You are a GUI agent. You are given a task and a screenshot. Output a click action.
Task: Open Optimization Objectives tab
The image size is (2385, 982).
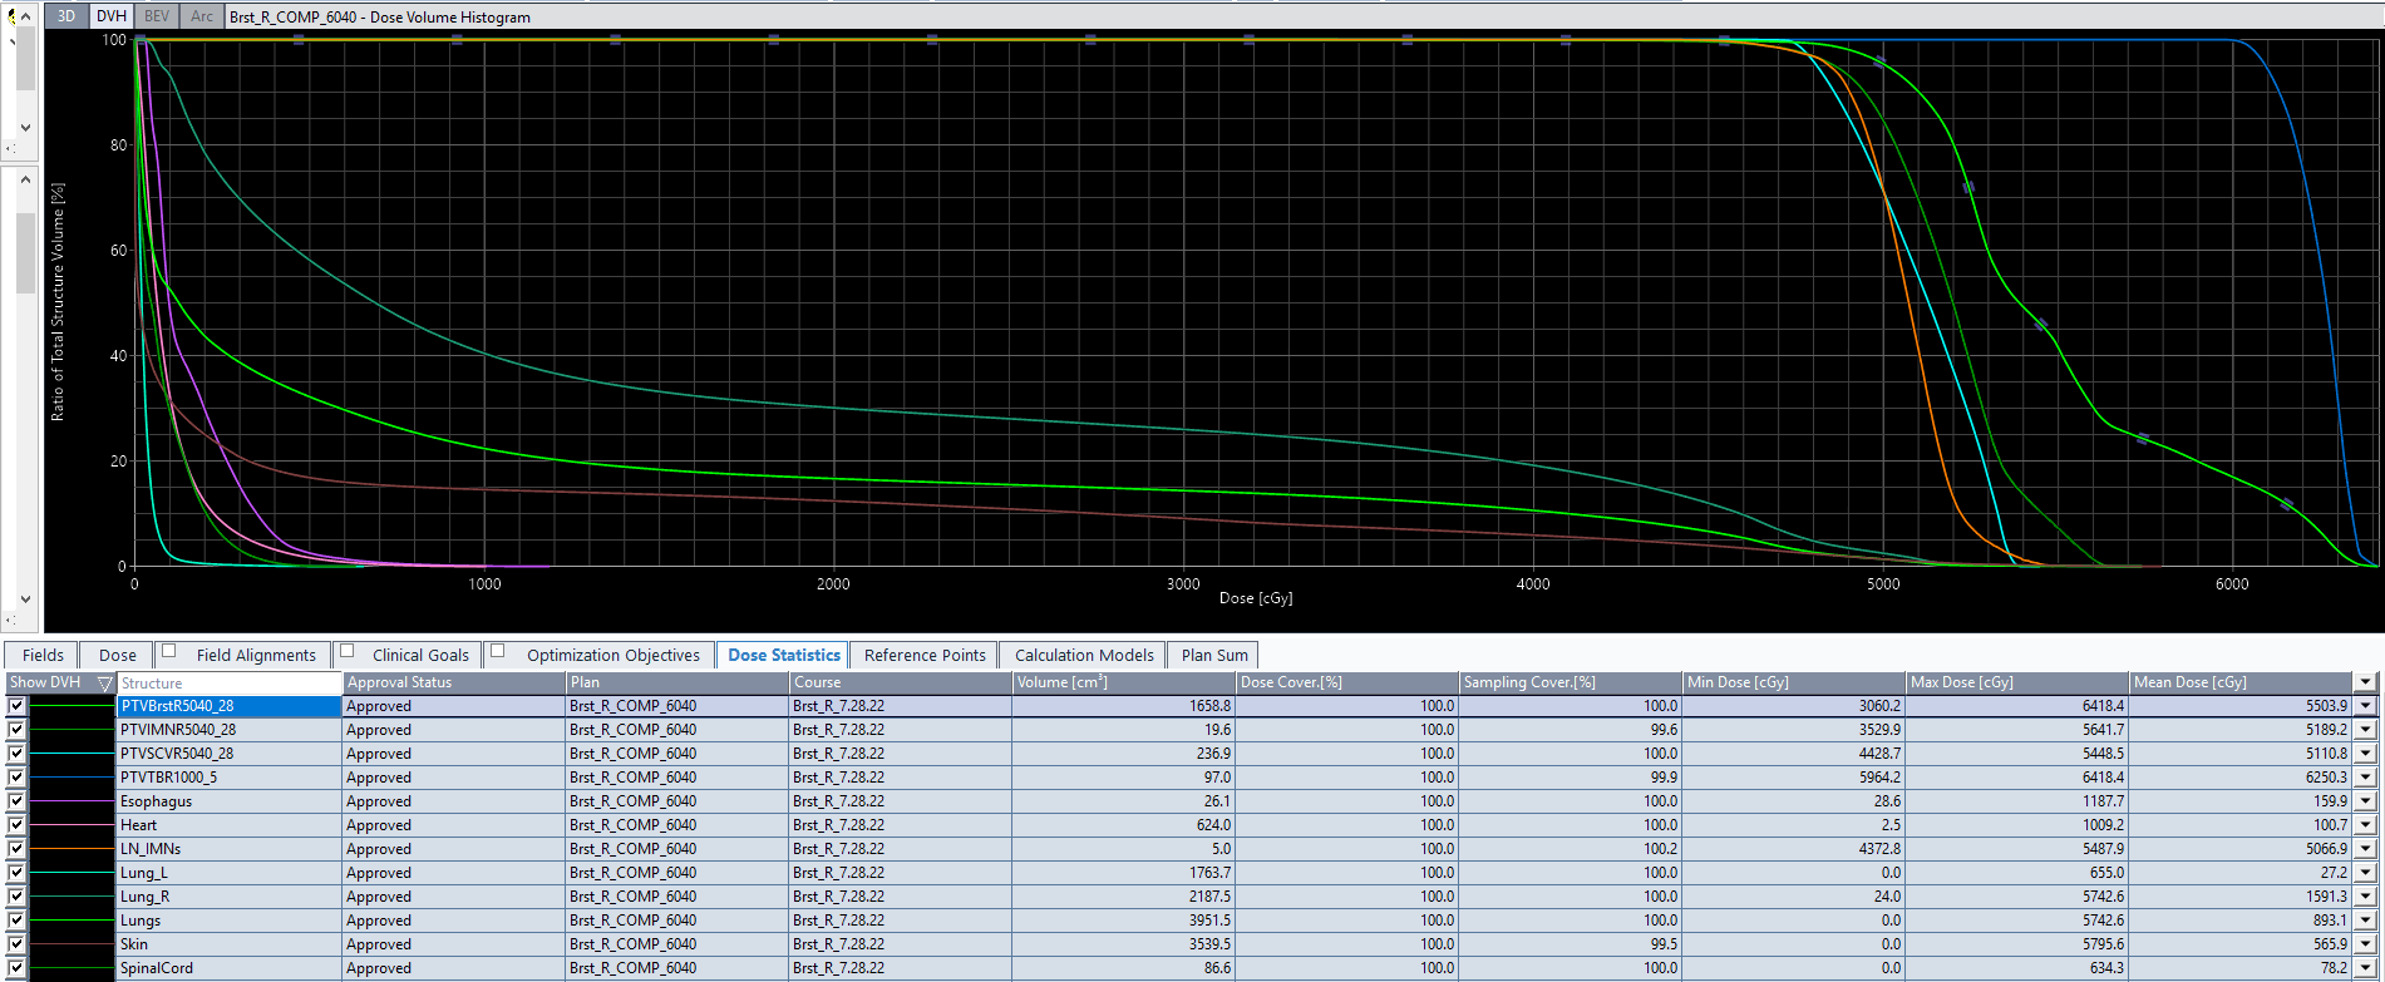coord(613,655)
